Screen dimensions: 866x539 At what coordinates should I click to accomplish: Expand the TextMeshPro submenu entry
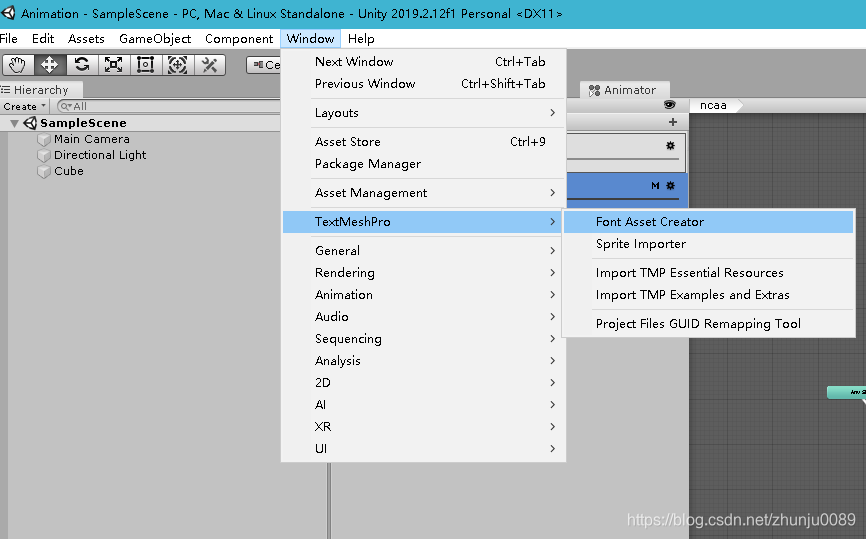pyautogui.click(x=424, y=221)
